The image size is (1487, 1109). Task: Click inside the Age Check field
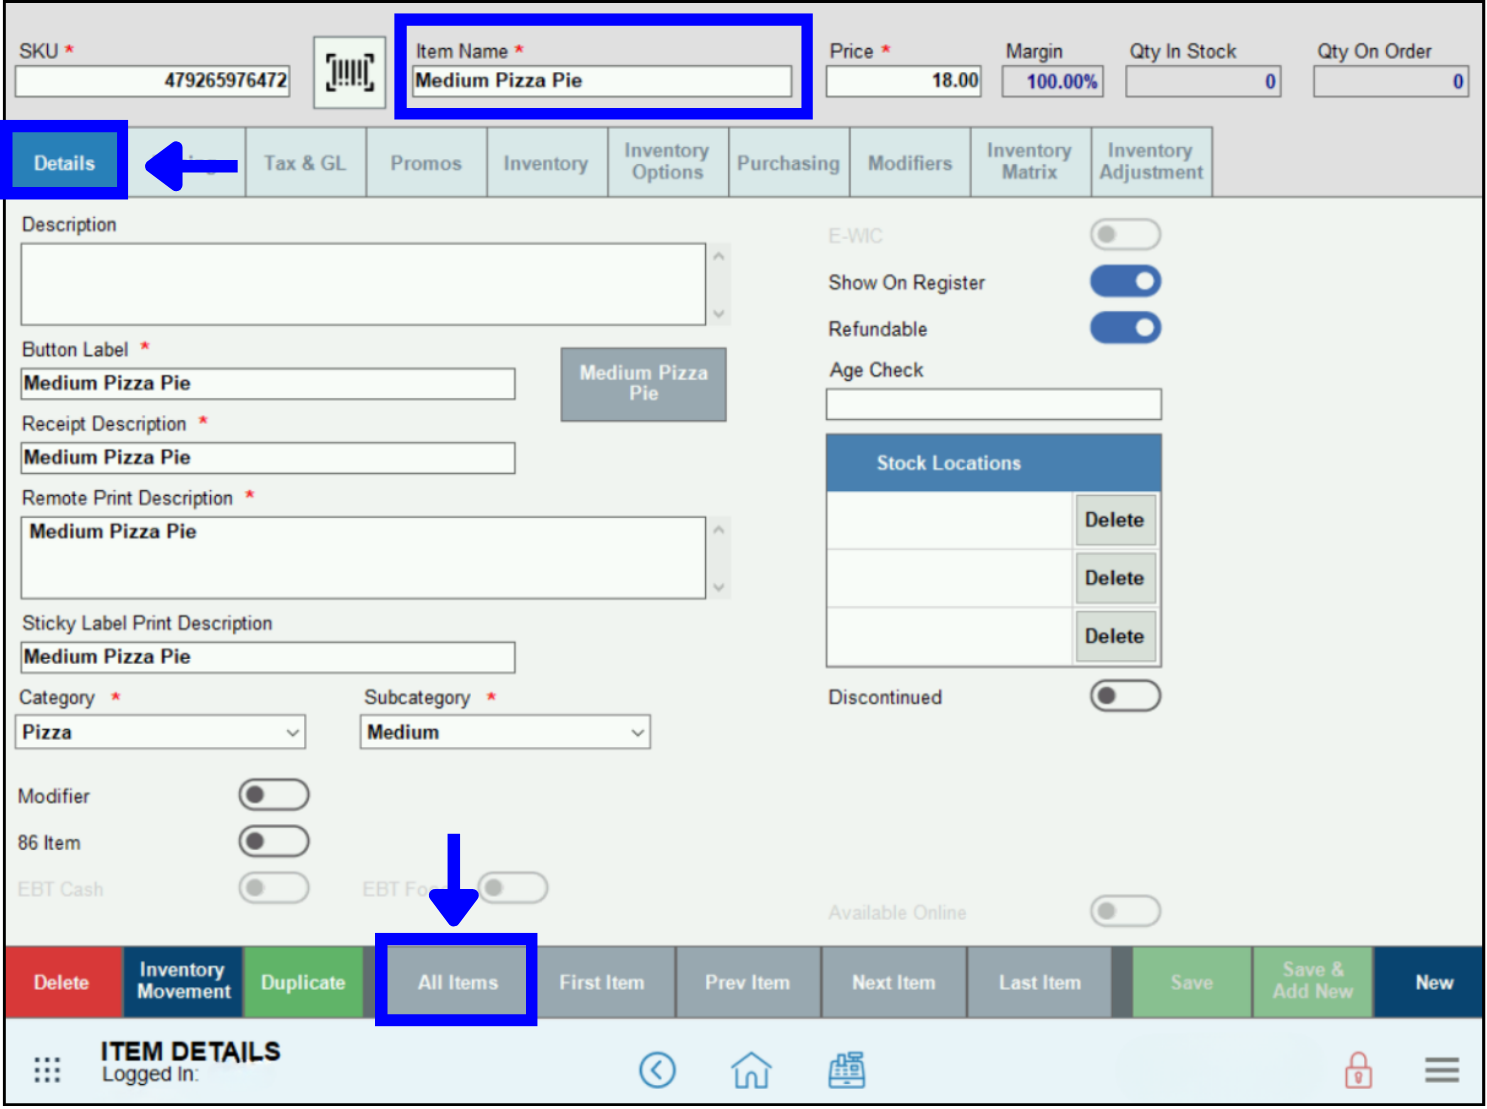point(993,404)
